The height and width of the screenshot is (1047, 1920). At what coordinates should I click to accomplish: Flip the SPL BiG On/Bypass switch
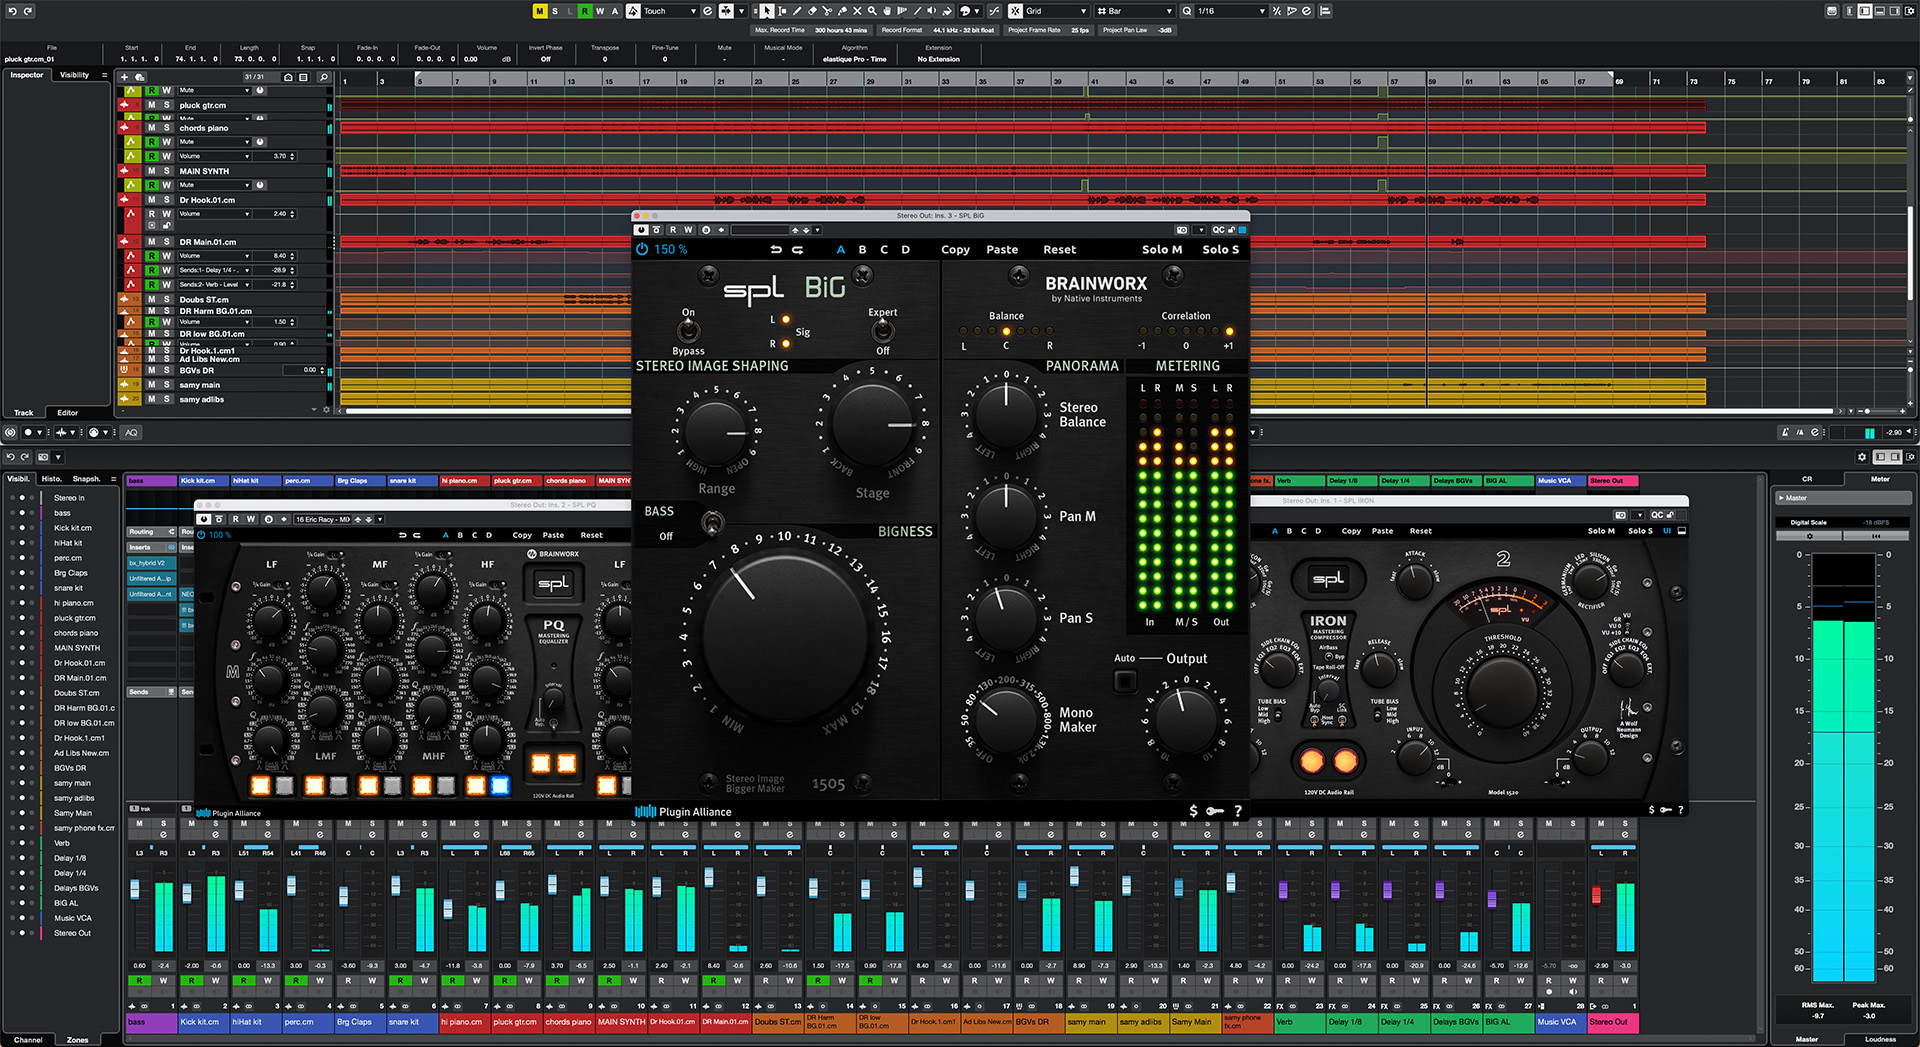pos(688,331)
